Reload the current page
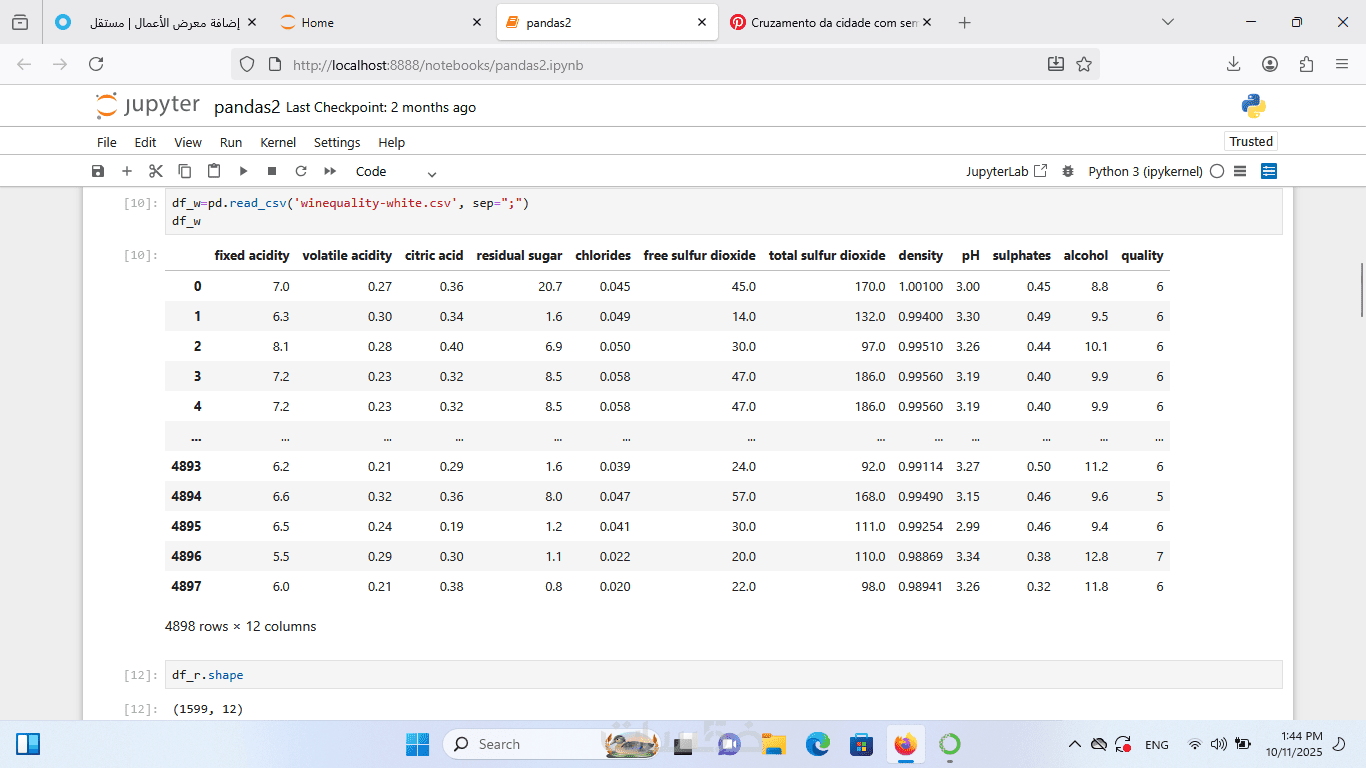 (x=96, y=64)
